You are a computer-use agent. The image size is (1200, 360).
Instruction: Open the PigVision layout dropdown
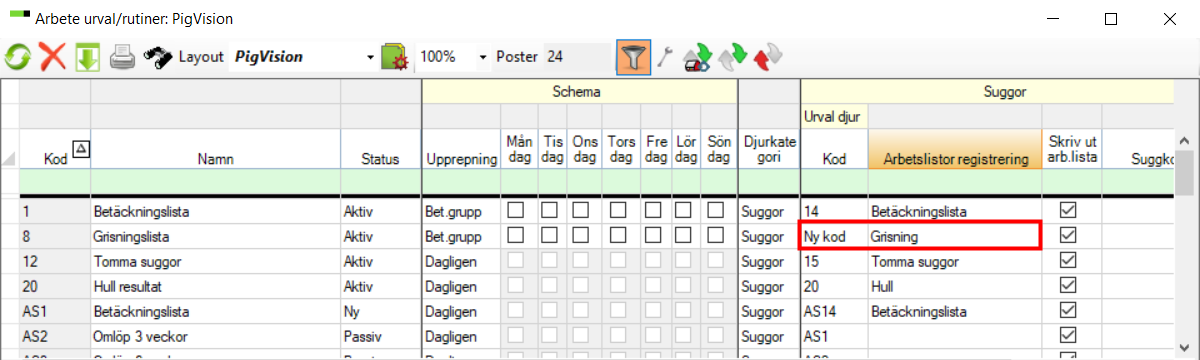(371, 57)
